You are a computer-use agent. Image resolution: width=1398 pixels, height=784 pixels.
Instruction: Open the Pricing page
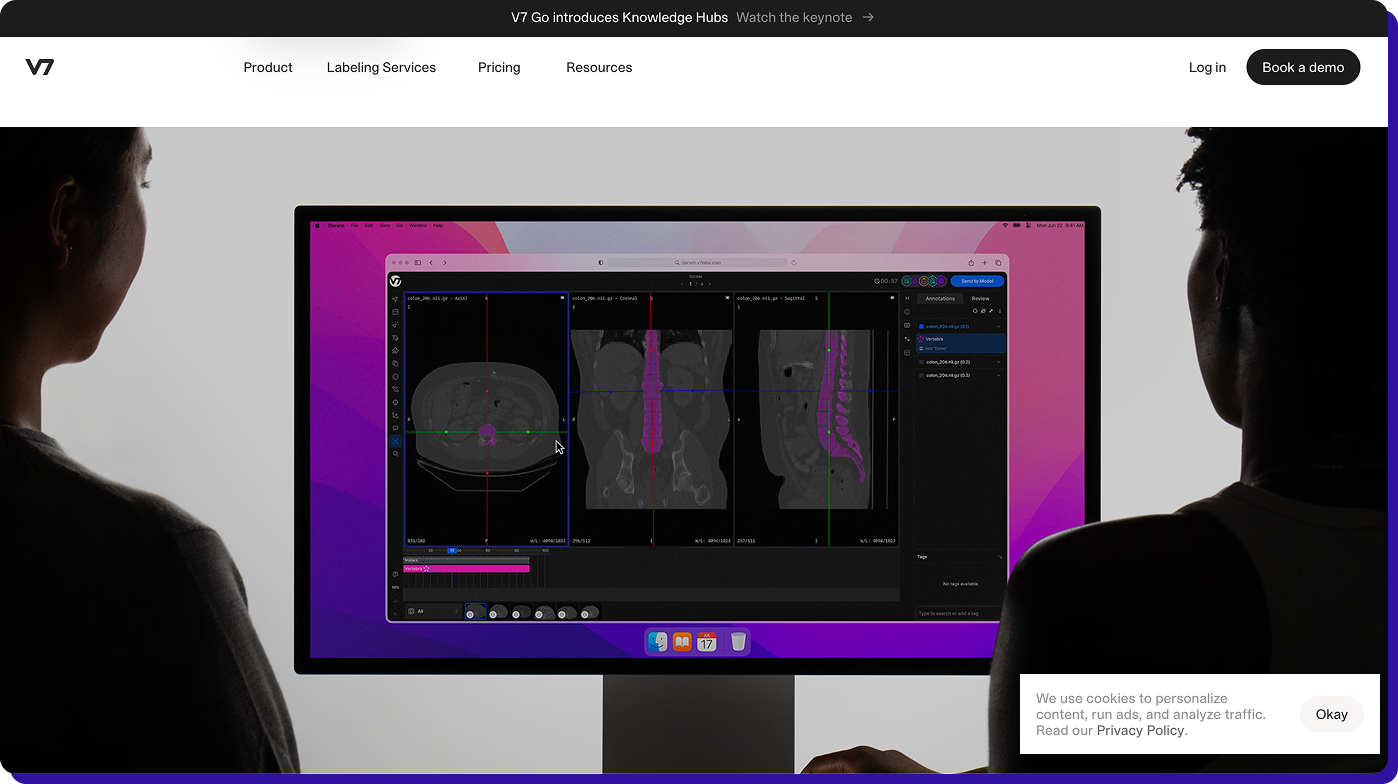point(499,67)
